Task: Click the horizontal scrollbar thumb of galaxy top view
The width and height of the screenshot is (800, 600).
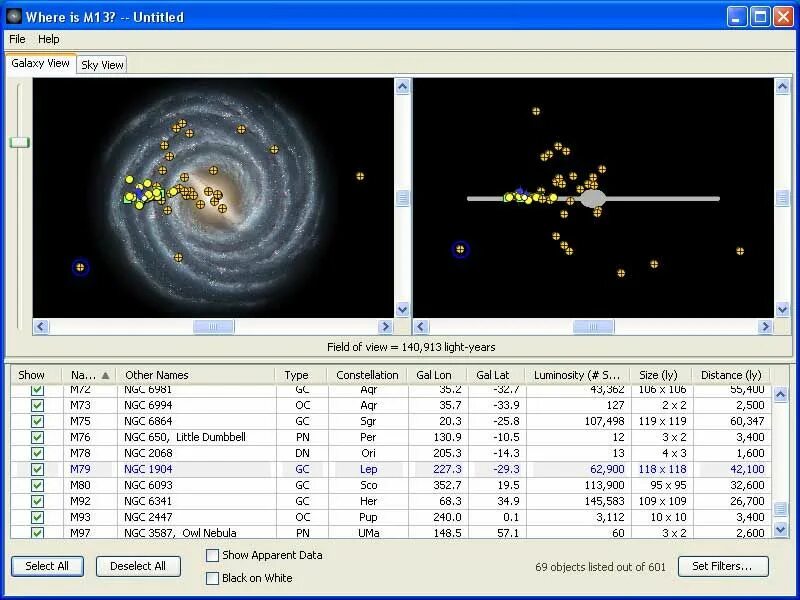Action: (214, 327)
